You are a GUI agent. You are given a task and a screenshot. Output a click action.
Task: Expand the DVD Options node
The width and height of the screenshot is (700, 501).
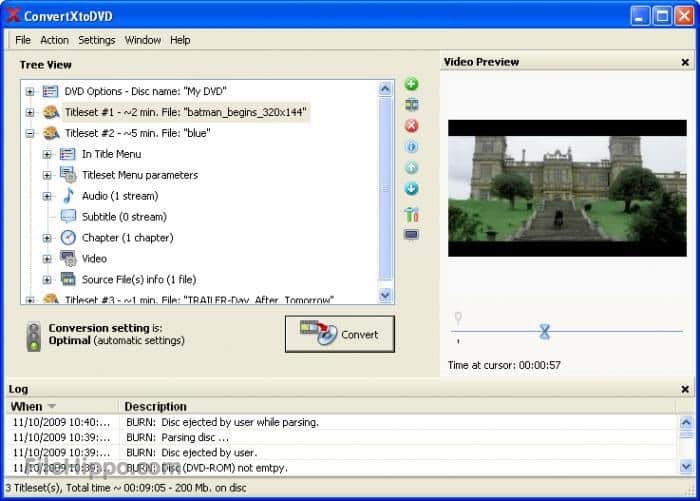tap(29, 92)
